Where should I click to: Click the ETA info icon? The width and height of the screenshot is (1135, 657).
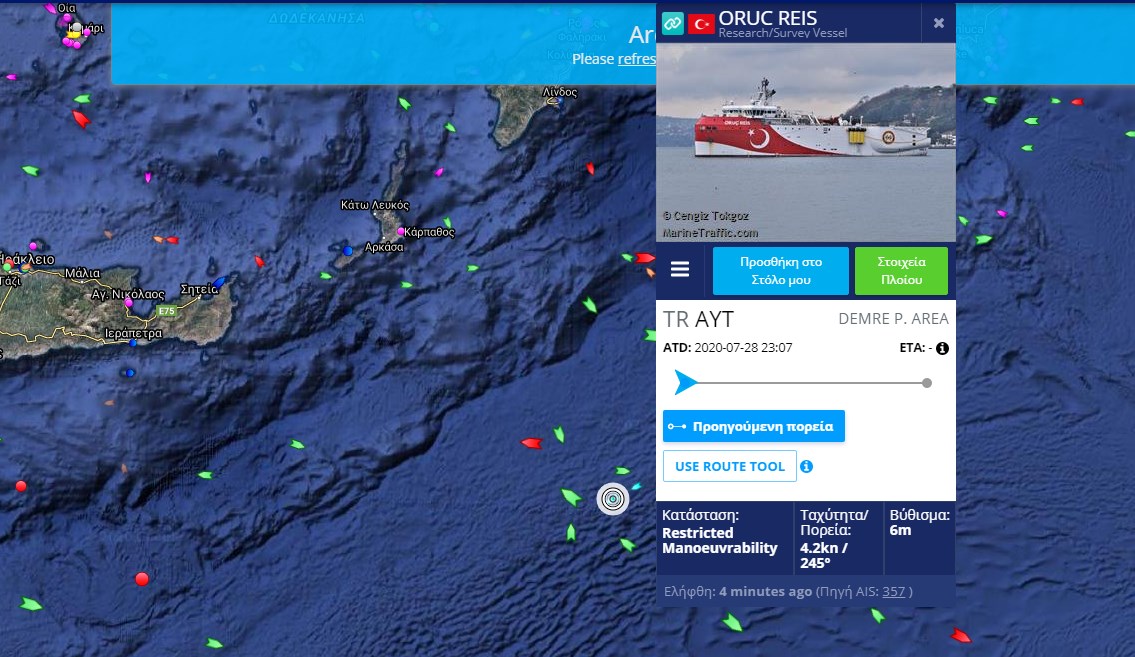tap(942, 348)
